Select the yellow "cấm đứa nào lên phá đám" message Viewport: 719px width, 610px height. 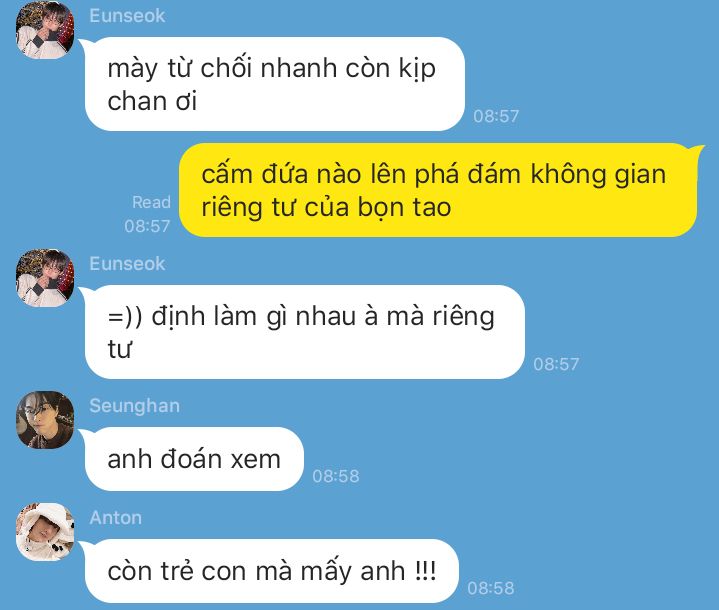click(438, 190)
